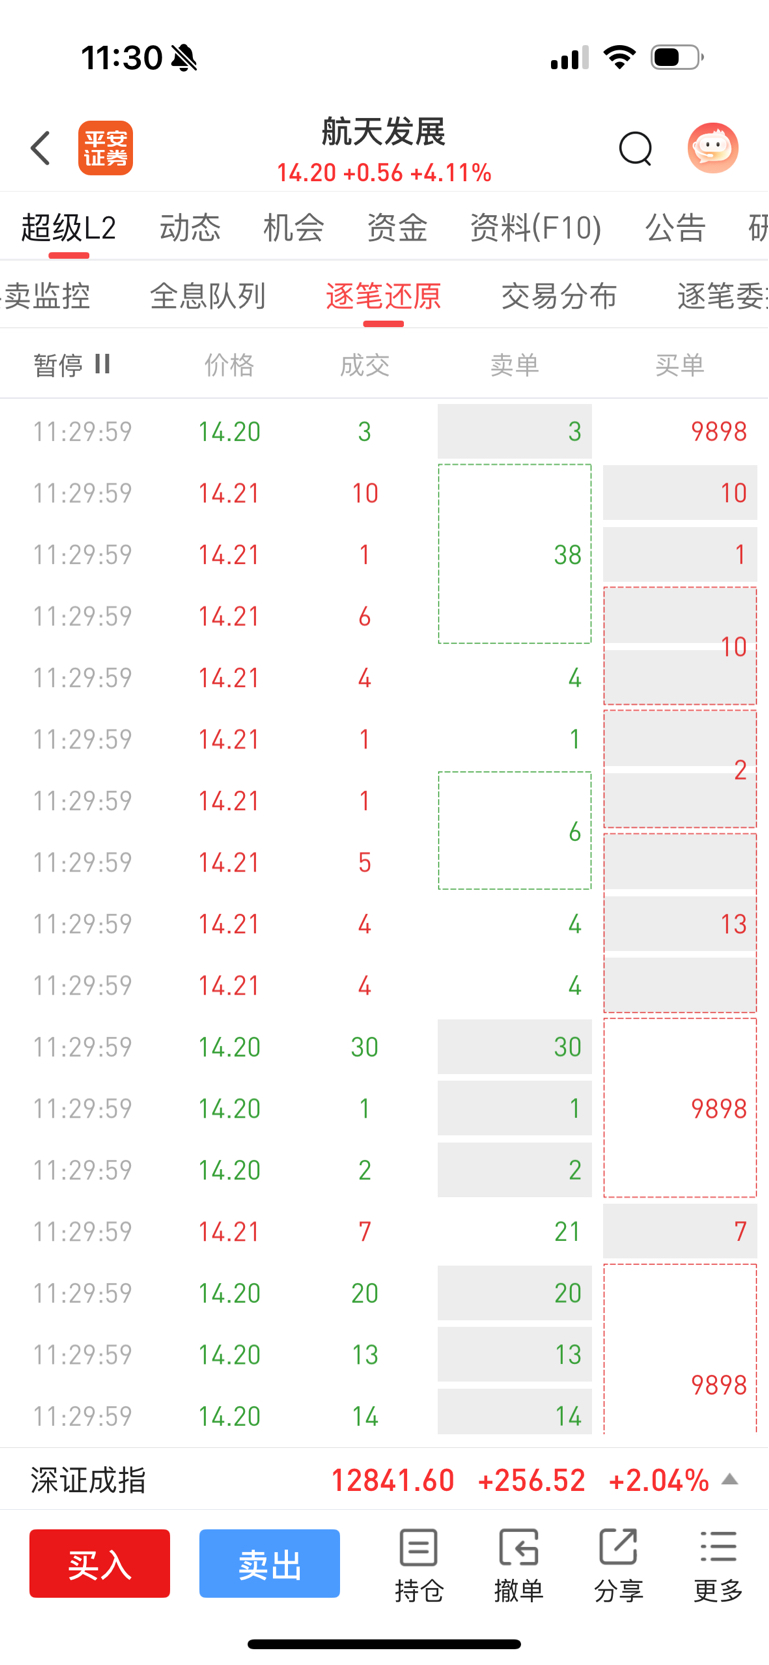Open the 资料(F10) tab
The image size is (769, 1665).
[x=536, y=228]
